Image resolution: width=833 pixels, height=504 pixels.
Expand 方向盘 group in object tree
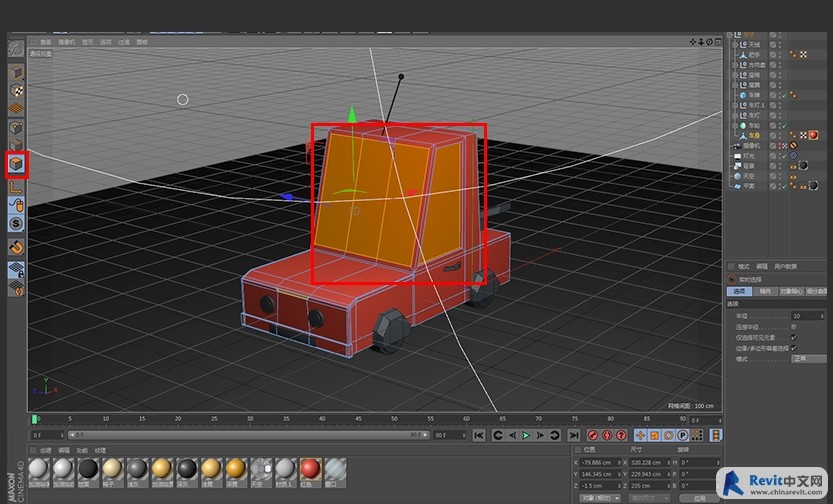736,65
